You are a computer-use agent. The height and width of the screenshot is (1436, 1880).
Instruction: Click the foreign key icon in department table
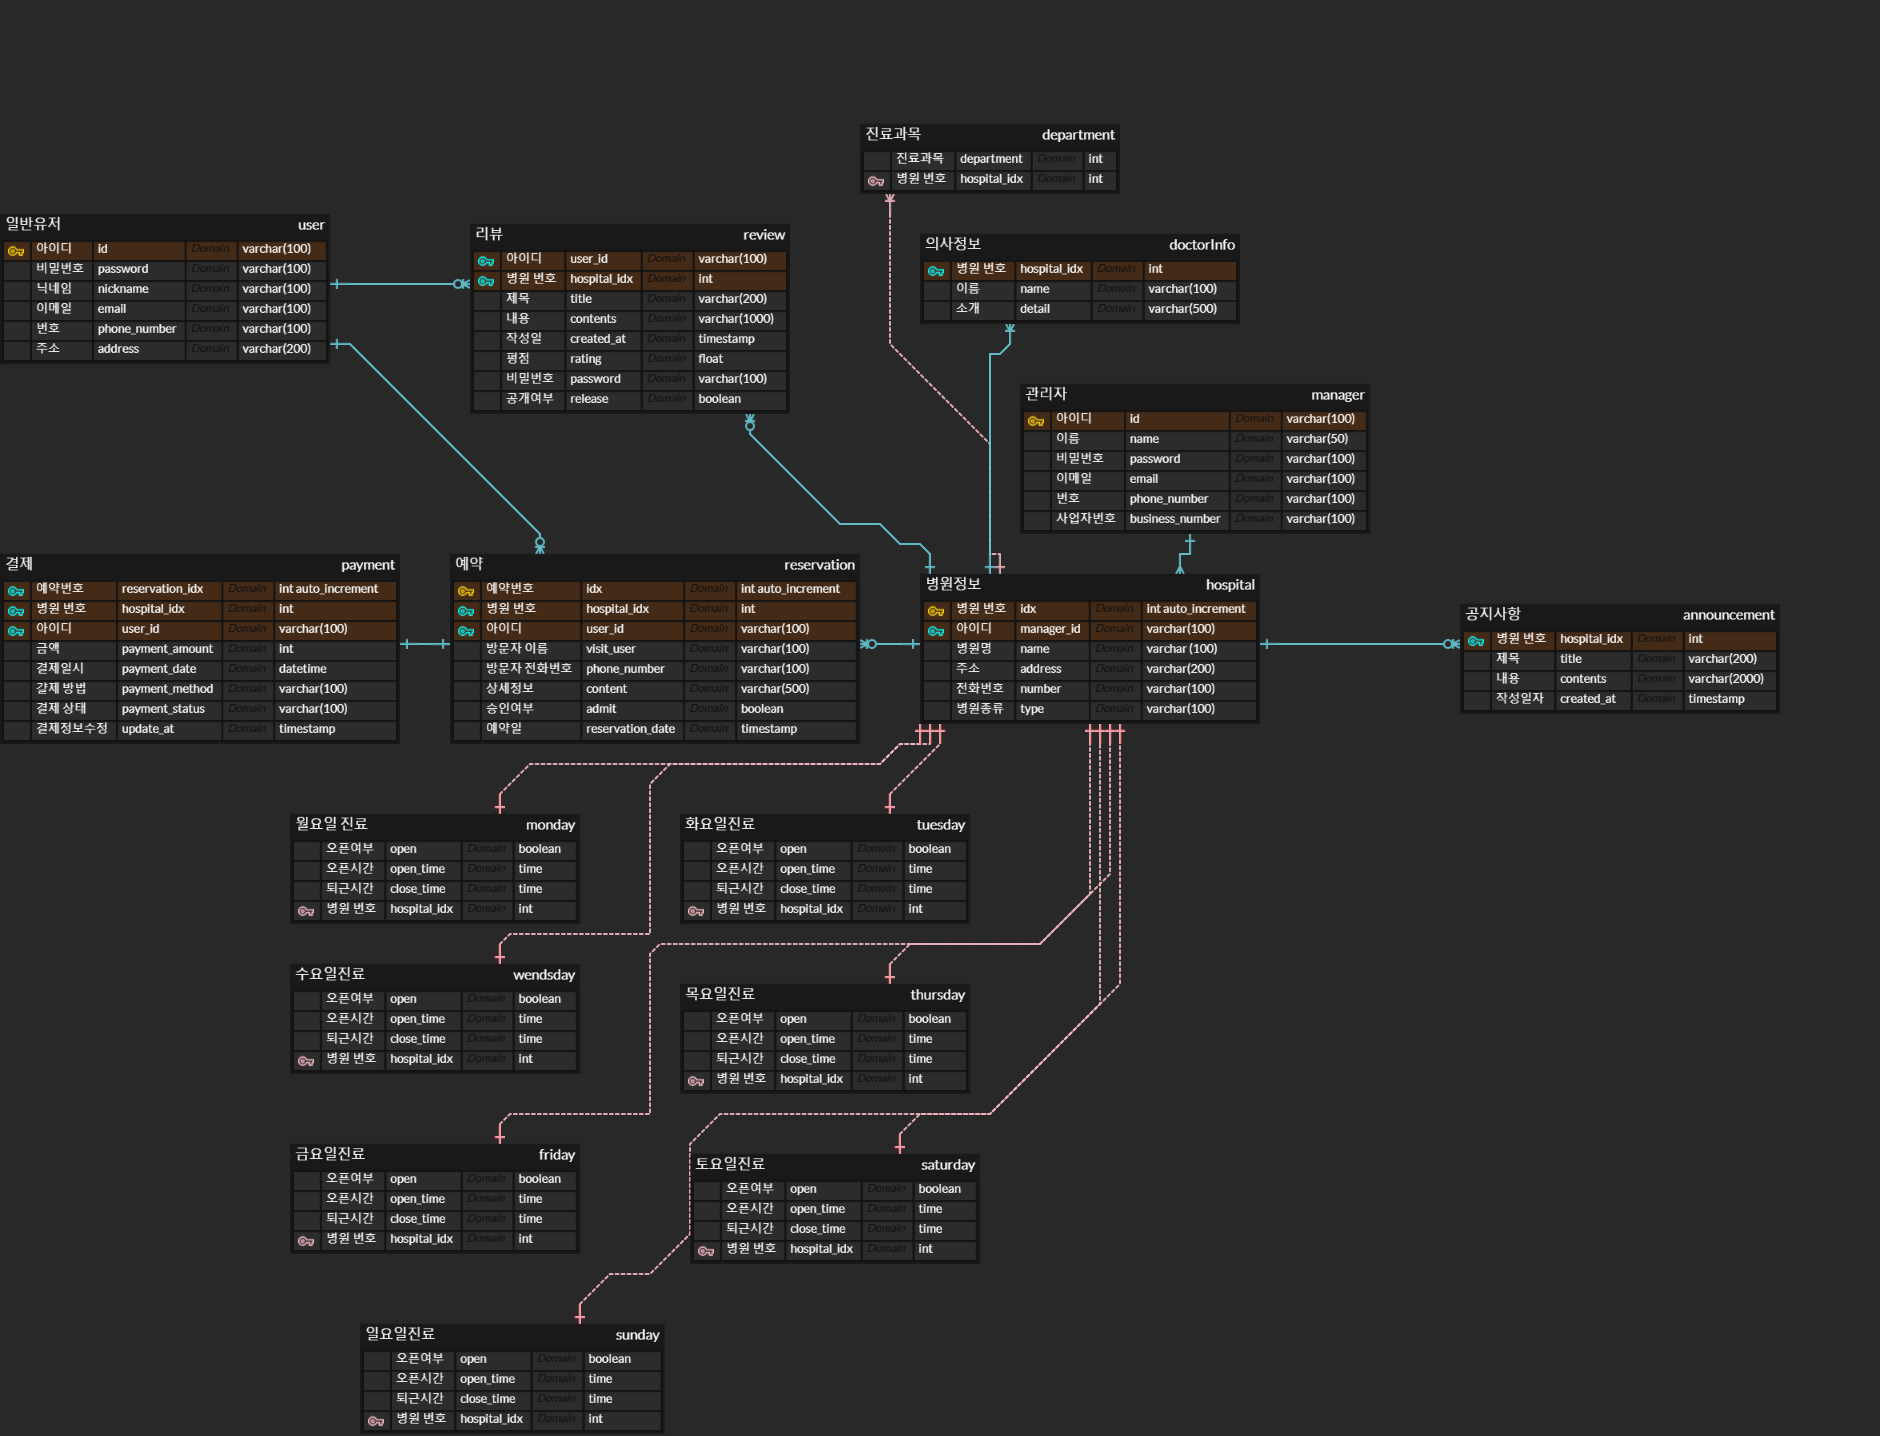point(876,180)
